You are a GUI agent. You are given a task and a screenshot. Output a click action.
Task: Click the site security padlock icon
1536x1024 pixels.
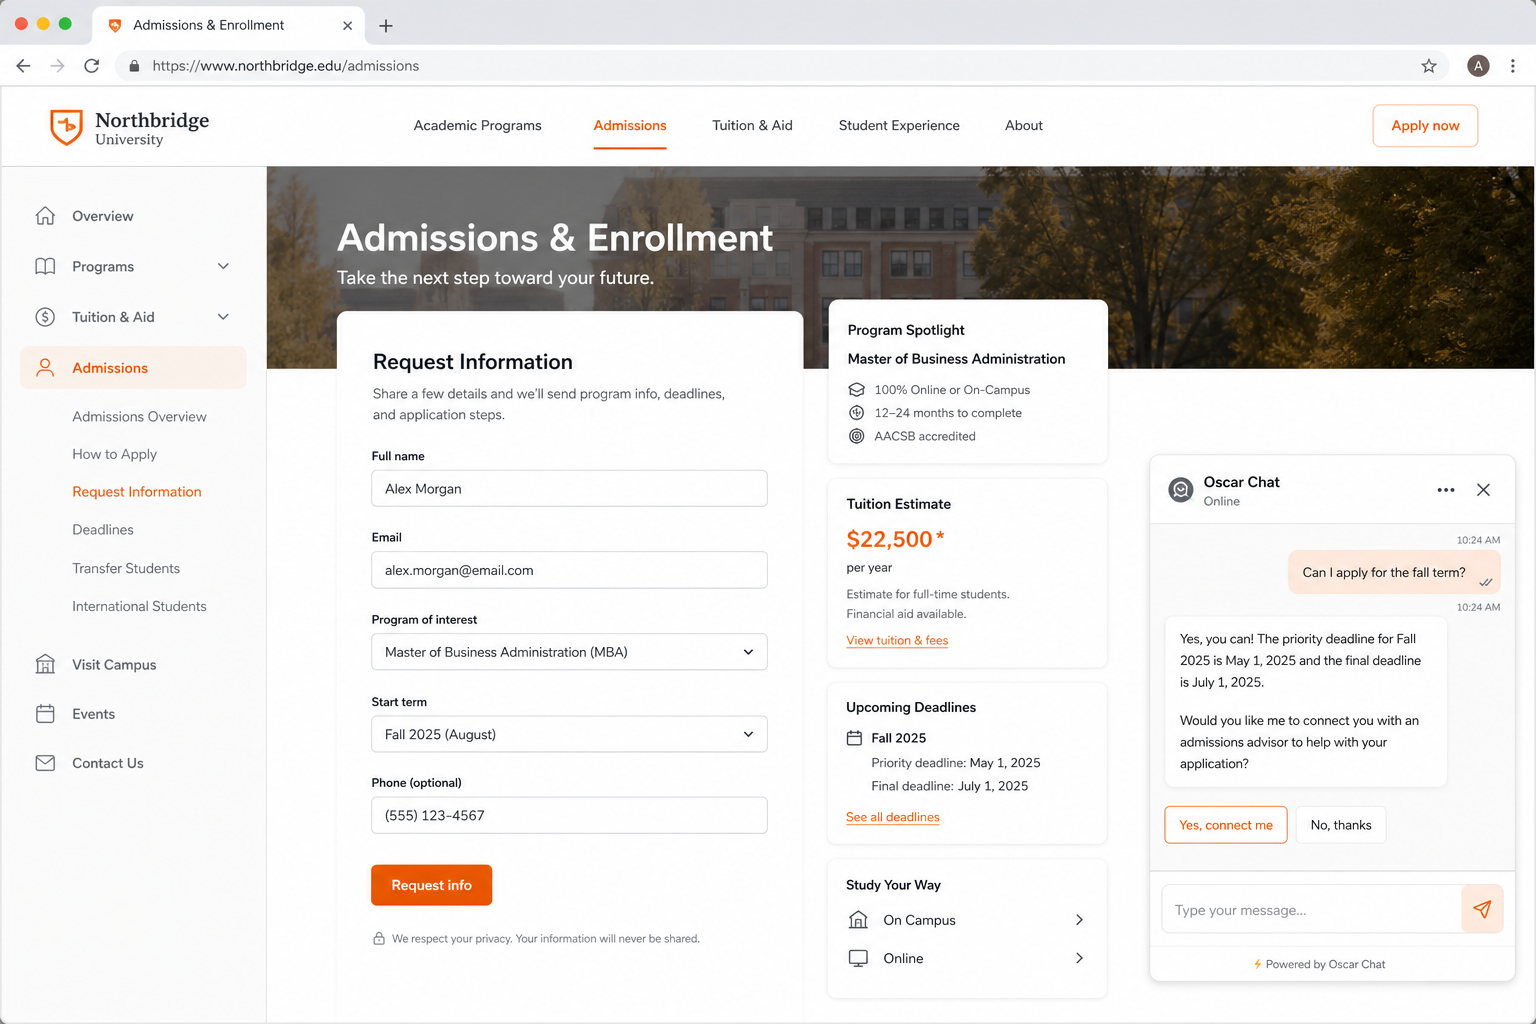tap(134, 66)
